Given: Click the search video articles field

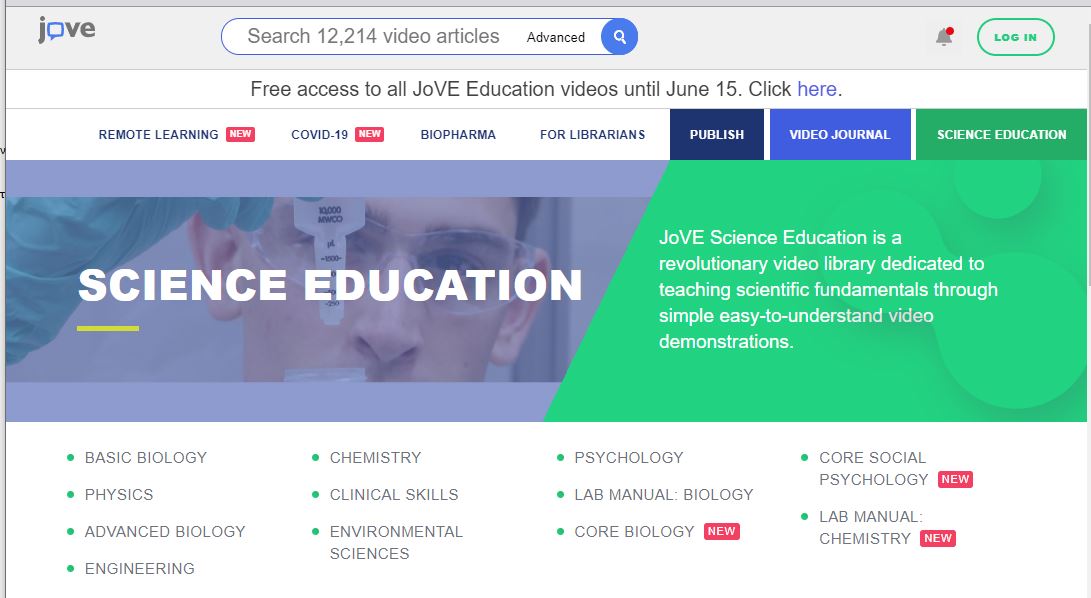Looking at the screenshot, I should 373,37.
